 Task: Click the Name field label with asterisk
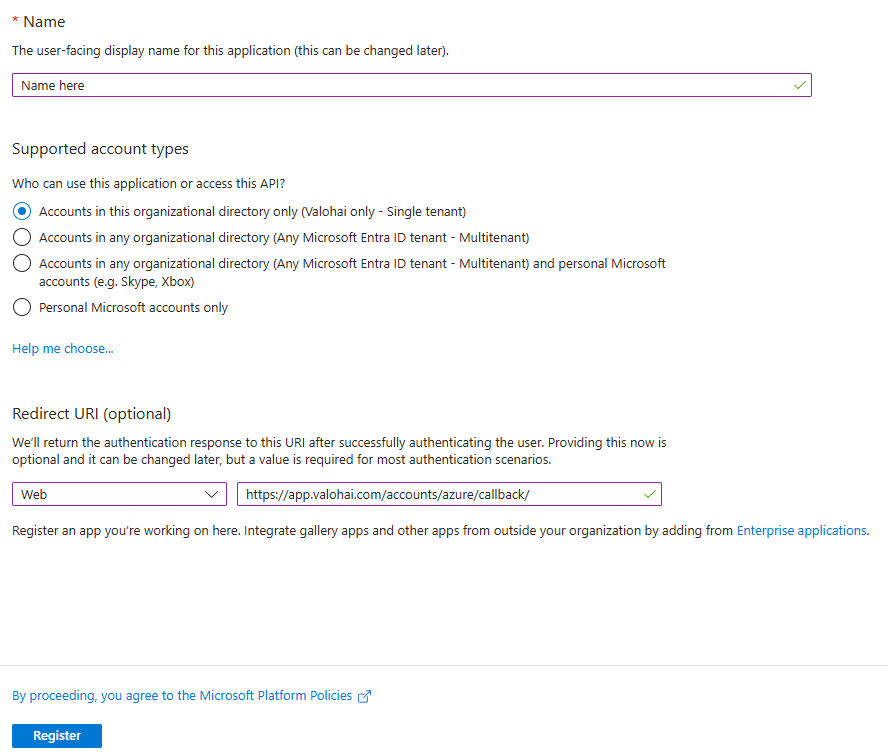[x=39, y=22]
